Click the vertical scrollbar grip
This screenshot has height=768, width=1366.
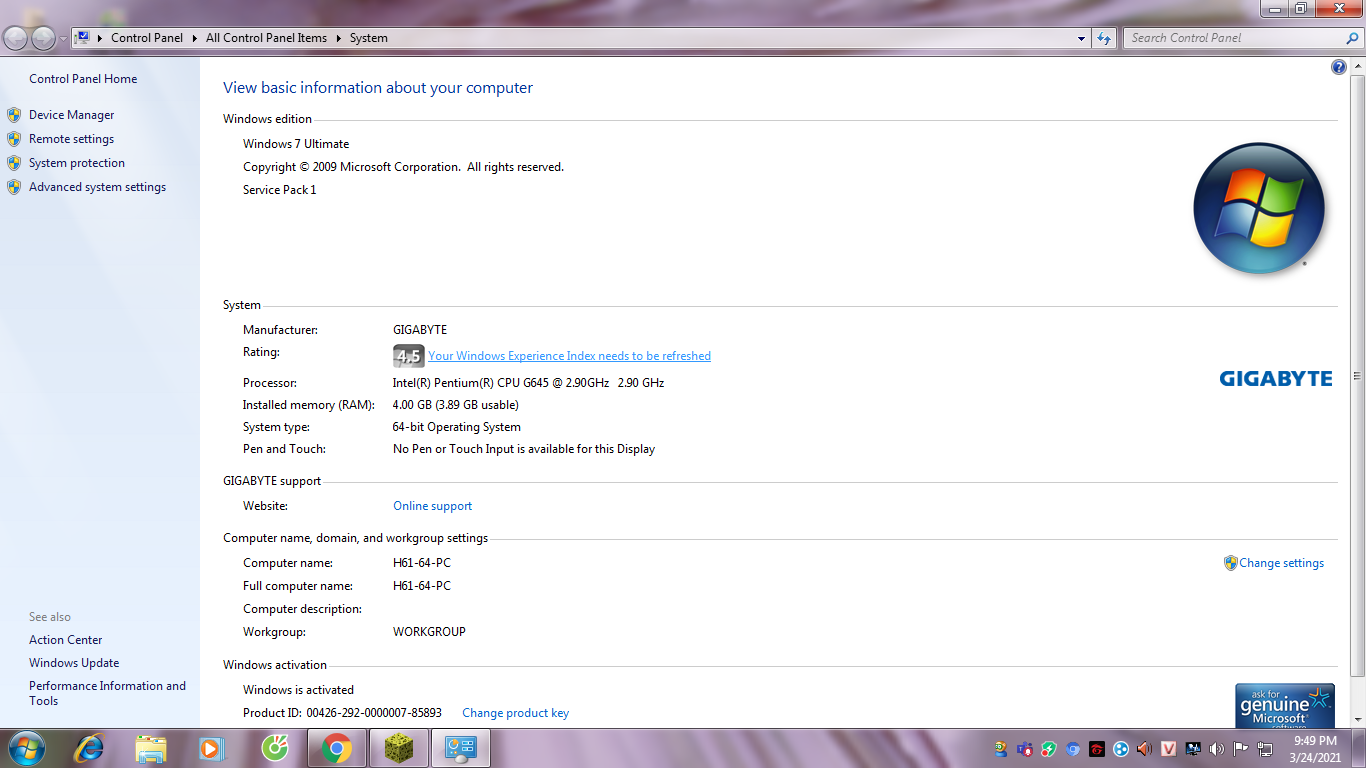tap(1357, 376)
